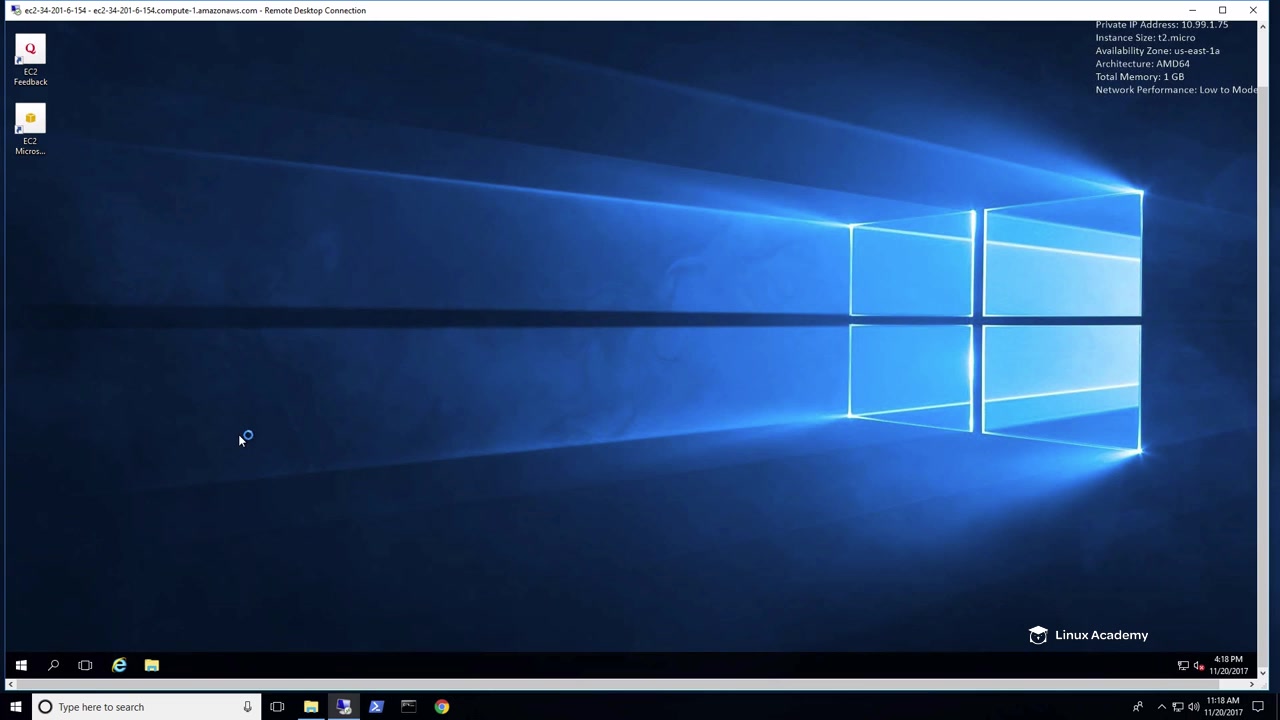The image size is (1280, 720).
Task: Expand the local tray hidden icons chevron
Action: tap(1161, 707)
